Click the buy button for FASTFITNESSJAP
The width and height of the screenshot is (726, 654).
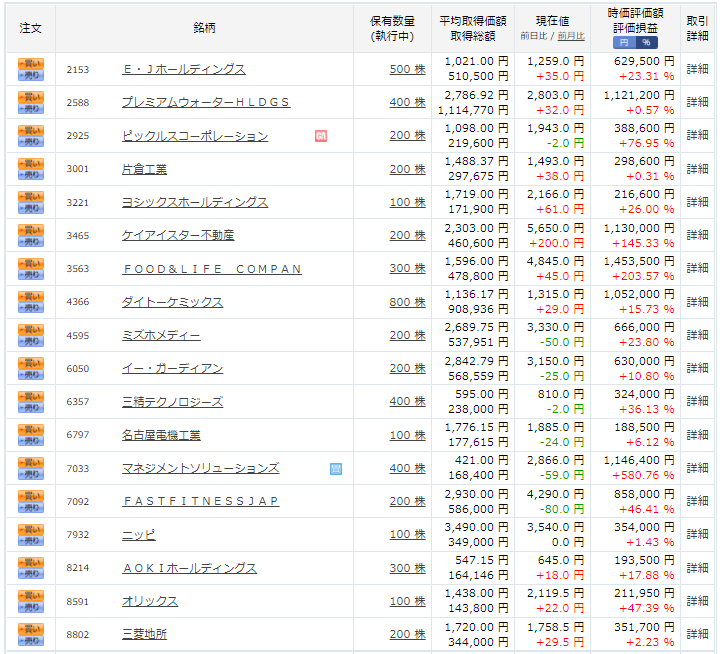[x=31, y=496]
